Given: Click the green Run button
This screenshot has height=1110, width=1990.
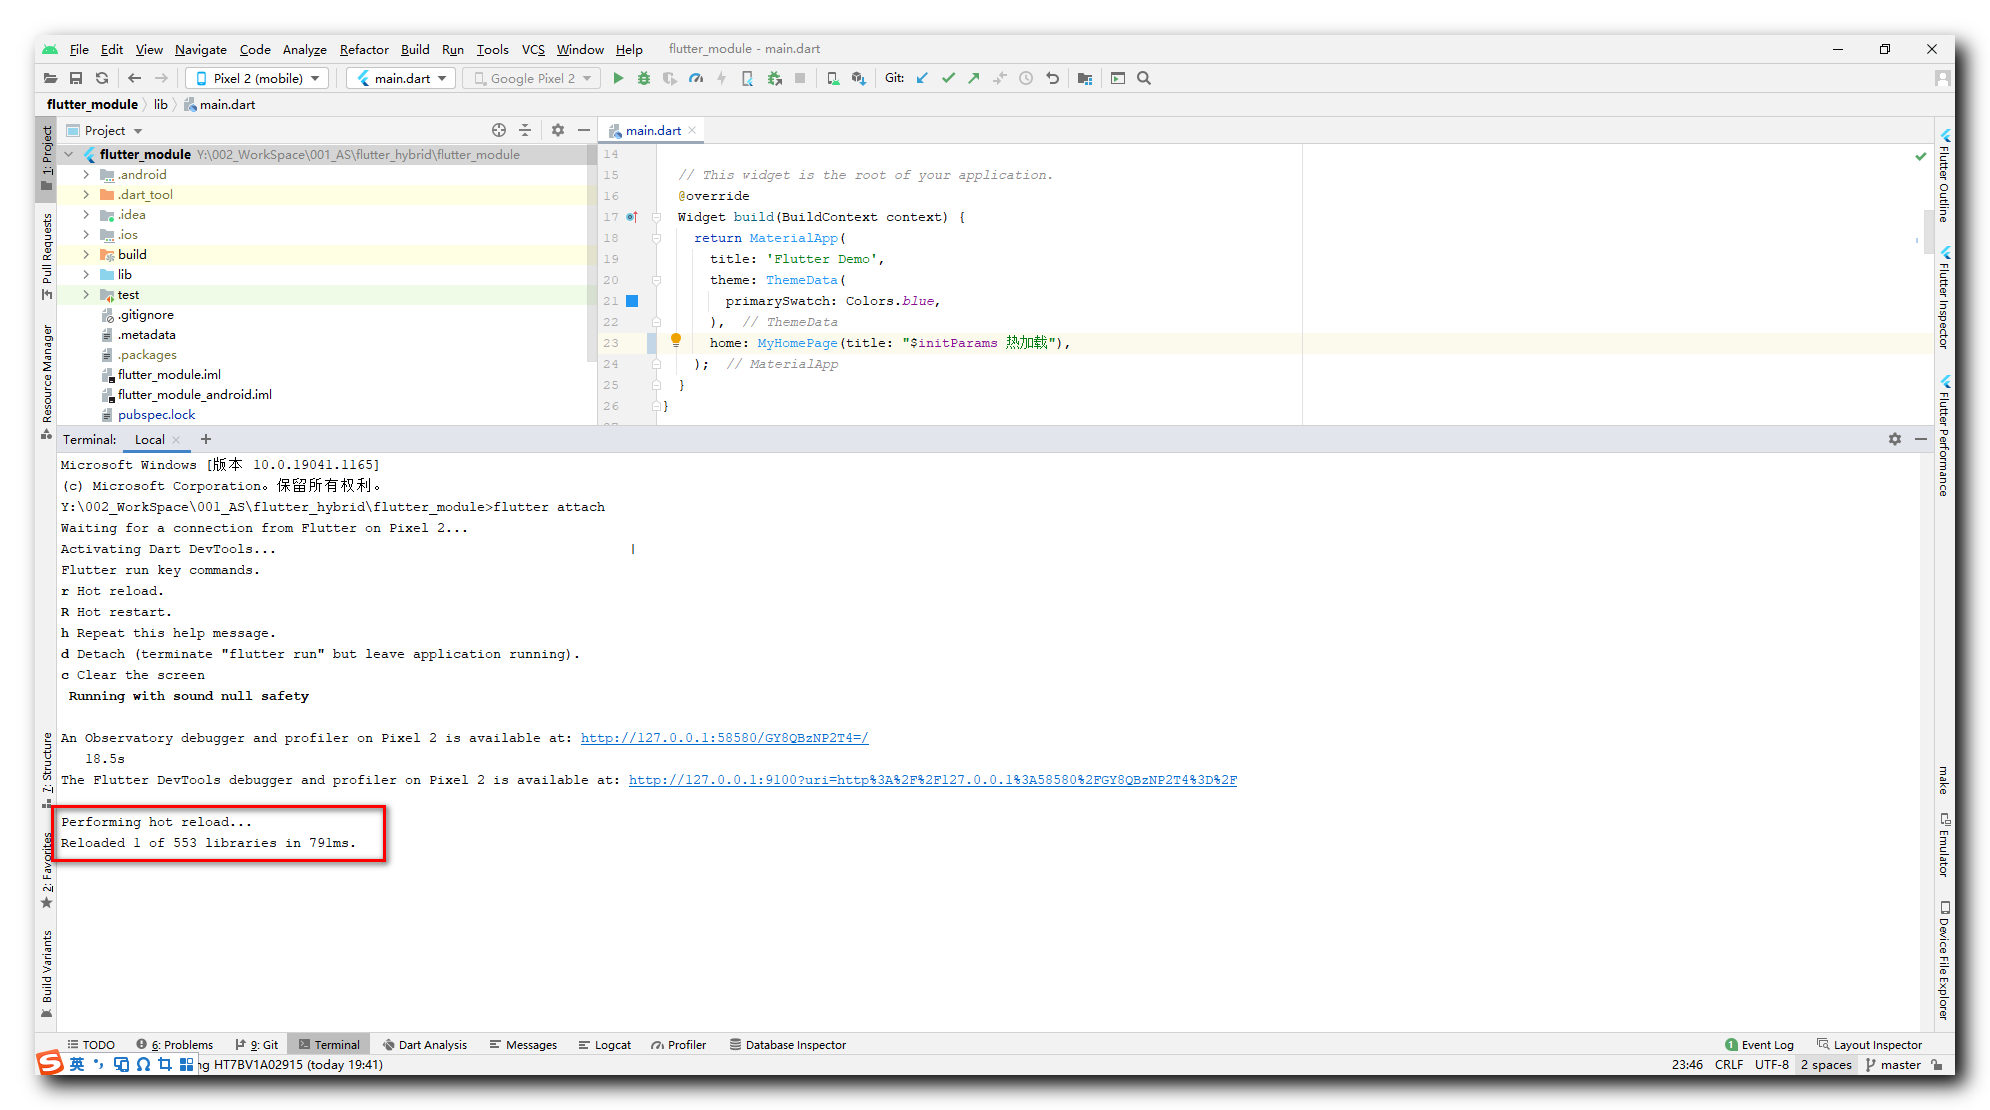Looking at the screenshot, I should pyautogui.click(x=618, y=78).
